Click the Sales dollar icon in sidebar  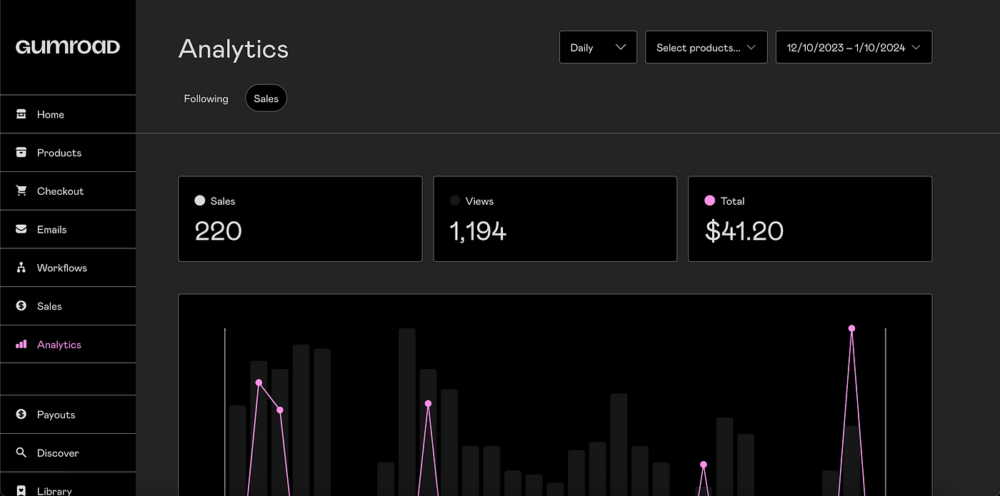21,305
